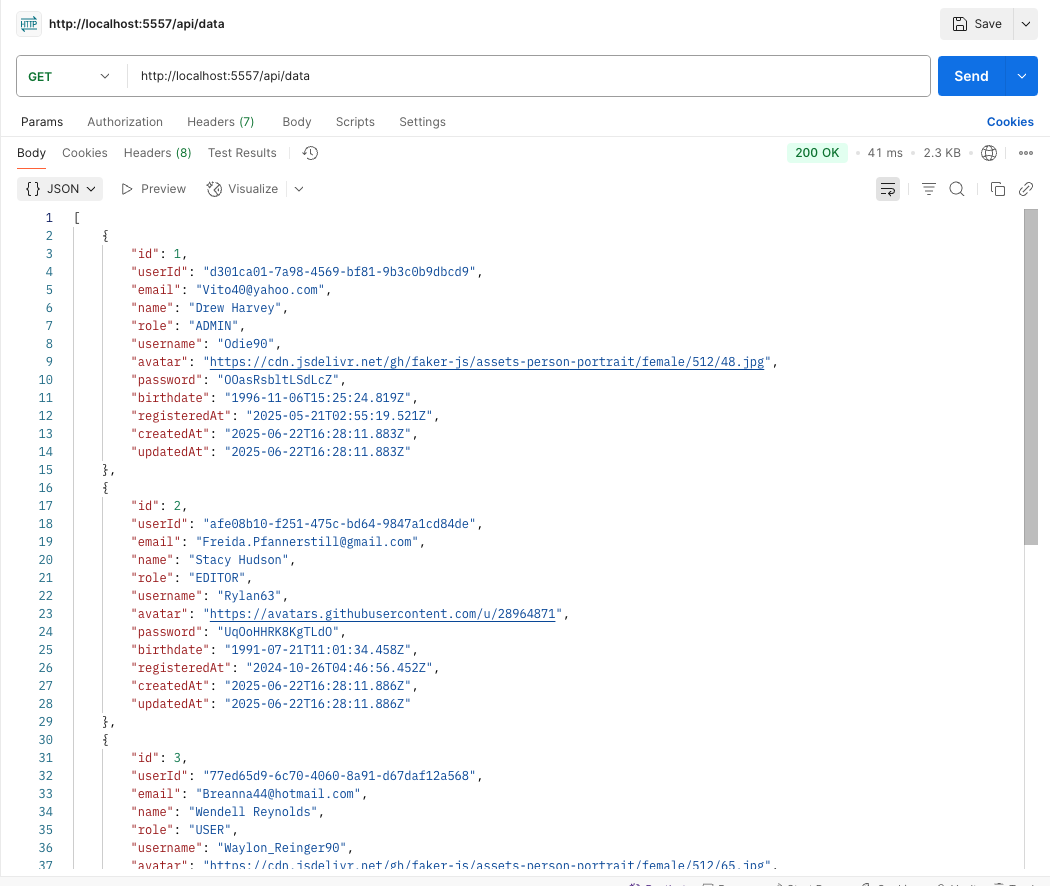Open the Scripts tab

[355, 122]
